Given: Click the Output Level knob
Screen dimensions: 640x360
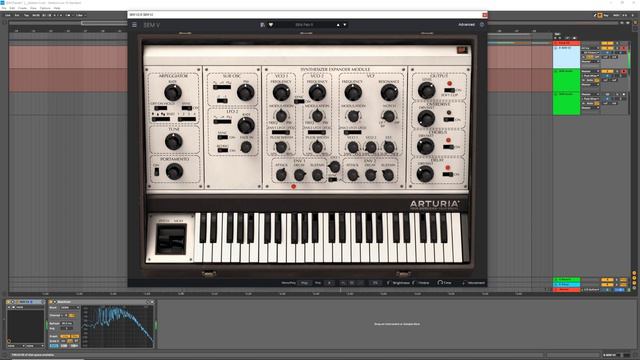Looking at the screenshot, I should (427, 90).
